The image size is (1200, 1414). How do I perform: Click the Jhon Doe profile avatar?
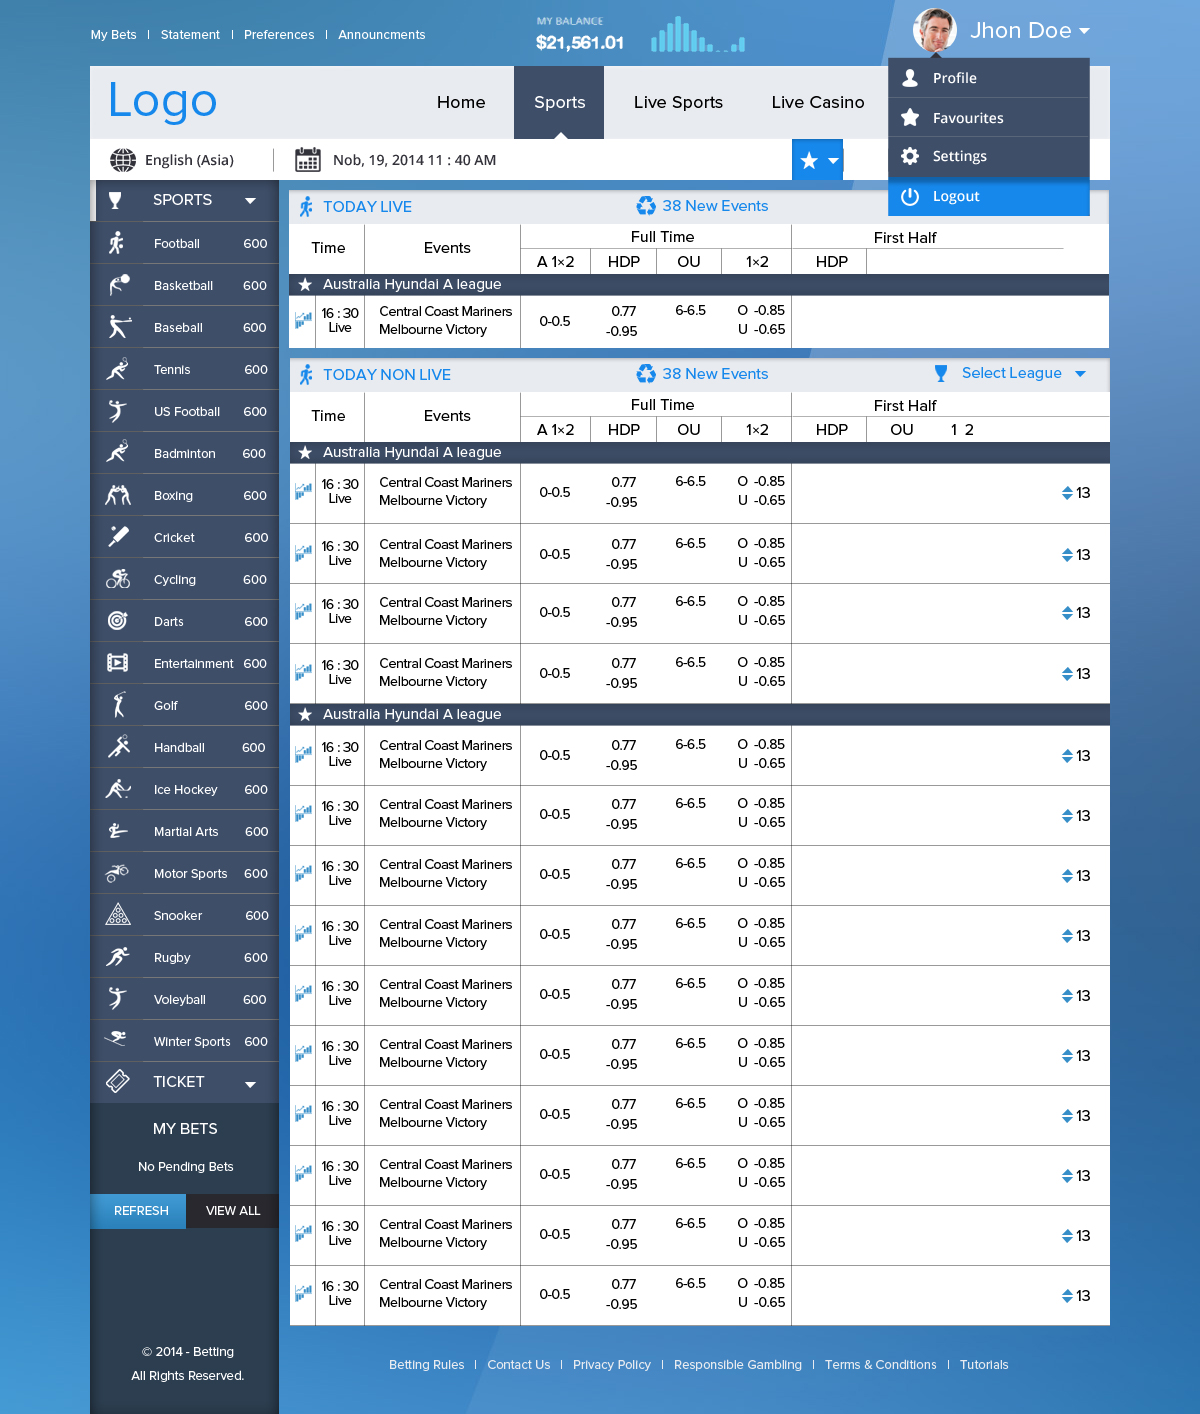pyautogui.click(x=935, y=30)
